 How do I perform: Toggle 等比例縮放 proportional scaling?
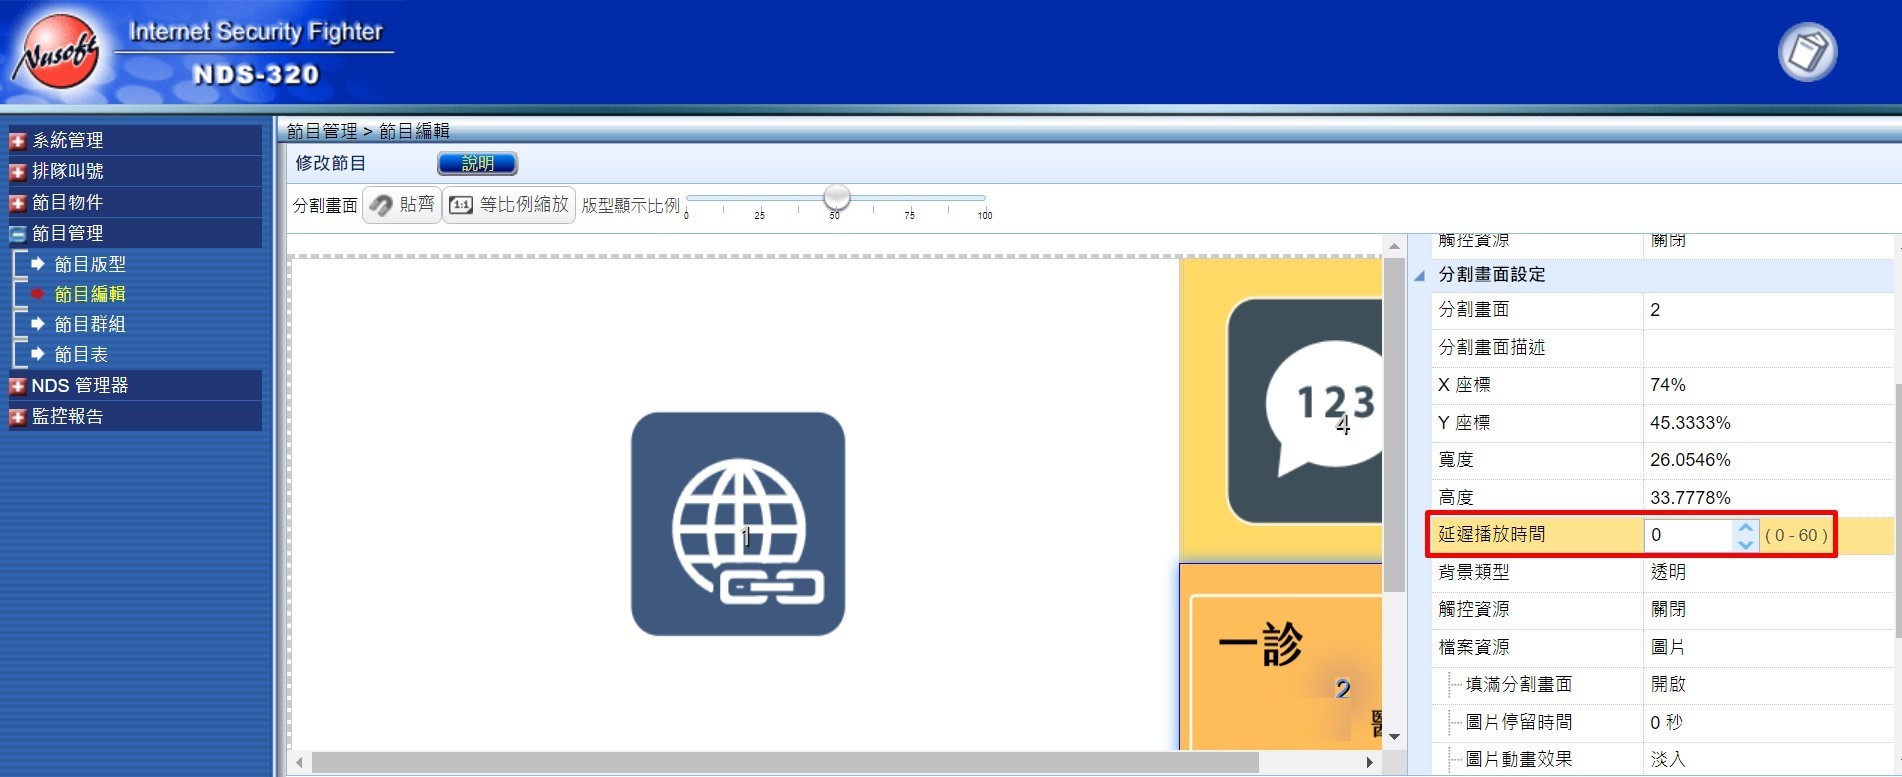click(509, 205)
